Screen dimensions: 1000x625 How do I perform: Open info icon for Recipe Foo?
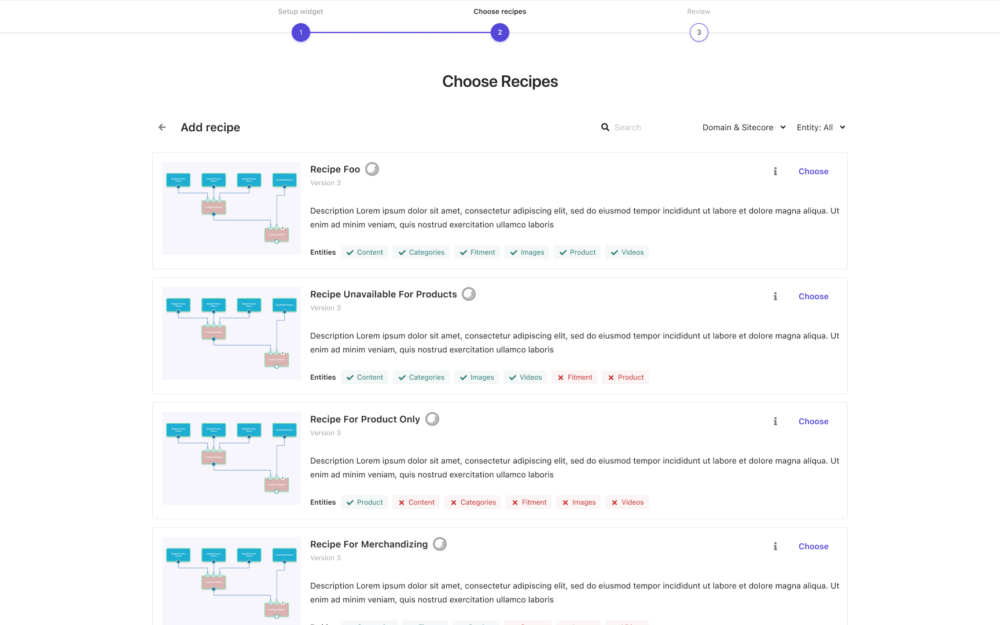[x=775, y=172]
